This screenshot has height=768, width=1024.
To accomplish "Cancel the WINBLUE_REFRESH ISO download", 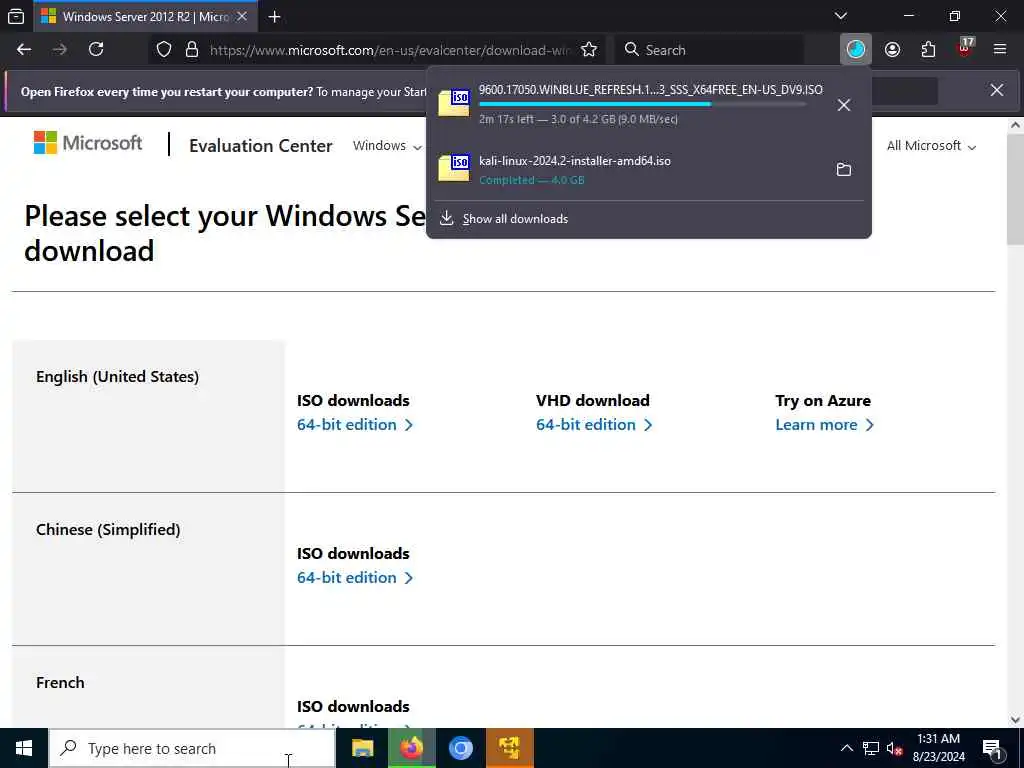I will point(844,105).
